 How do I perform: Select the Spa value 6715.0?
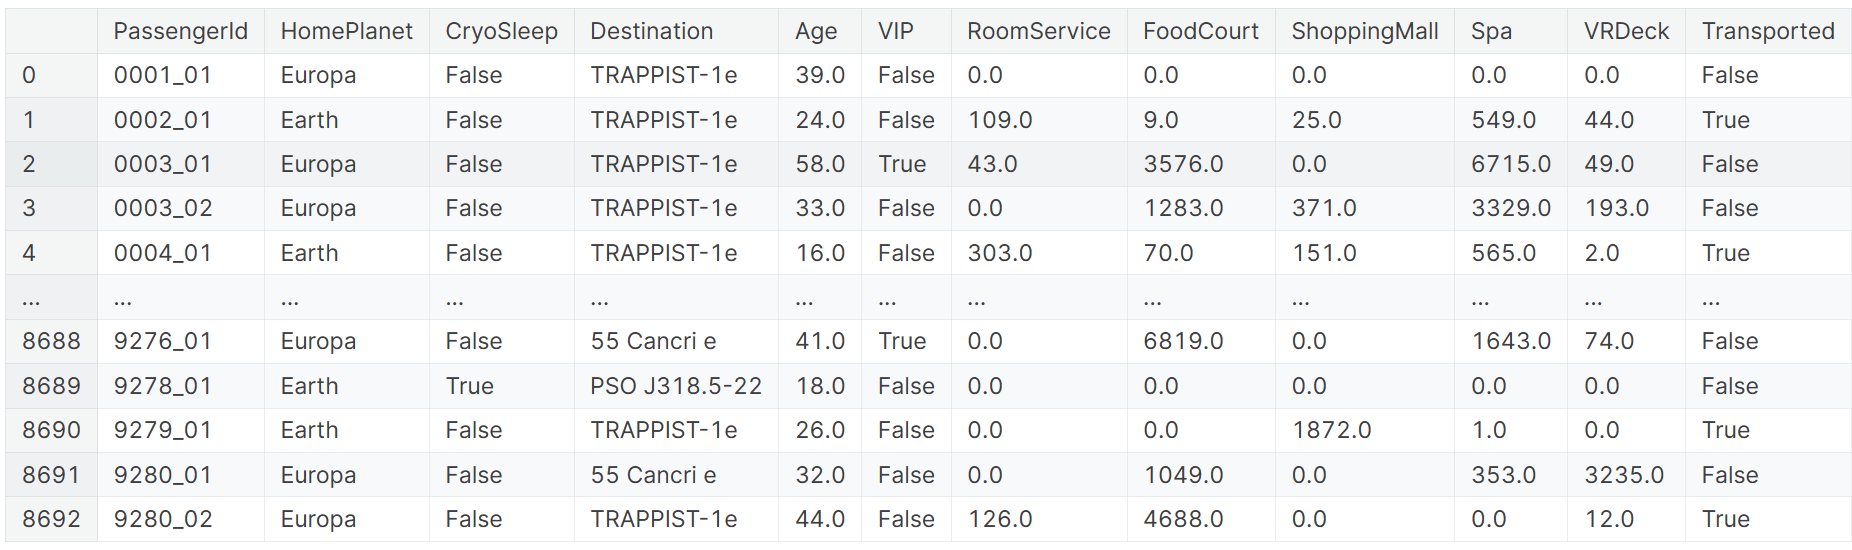1510,164
